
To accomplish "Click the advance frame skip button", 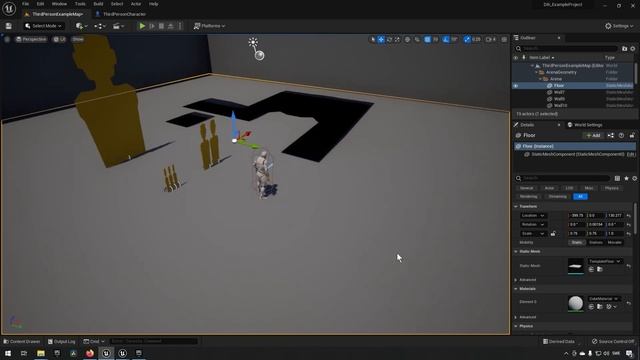I will click(x=152, y=26).
